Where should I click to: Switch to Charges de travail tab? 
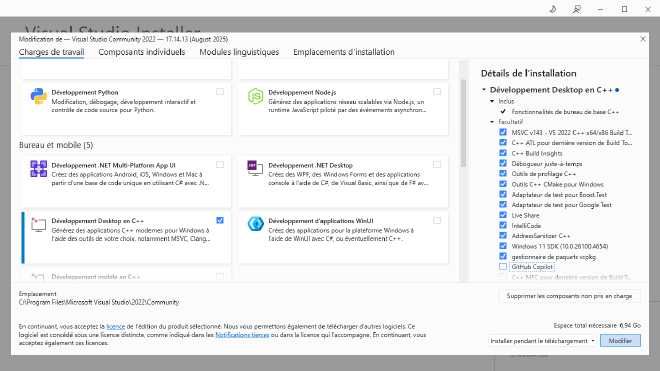(51, 52)
